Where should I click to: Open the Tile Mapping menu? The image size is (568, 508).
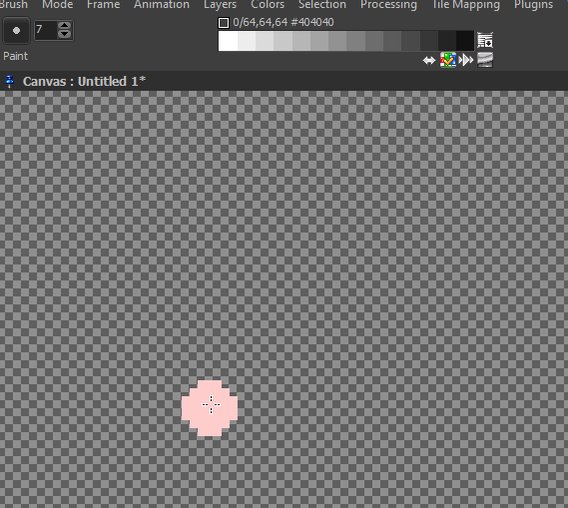pos(466,4)
